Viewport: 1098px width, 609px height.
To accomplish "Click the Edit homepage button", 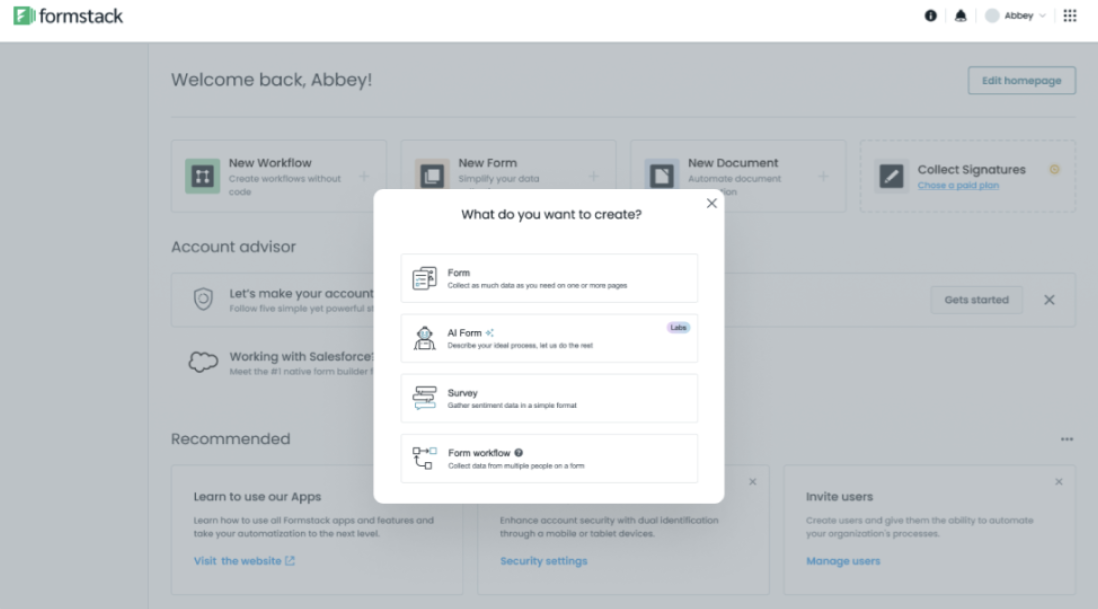I will pyautogui.click(x=1021, y=80).
